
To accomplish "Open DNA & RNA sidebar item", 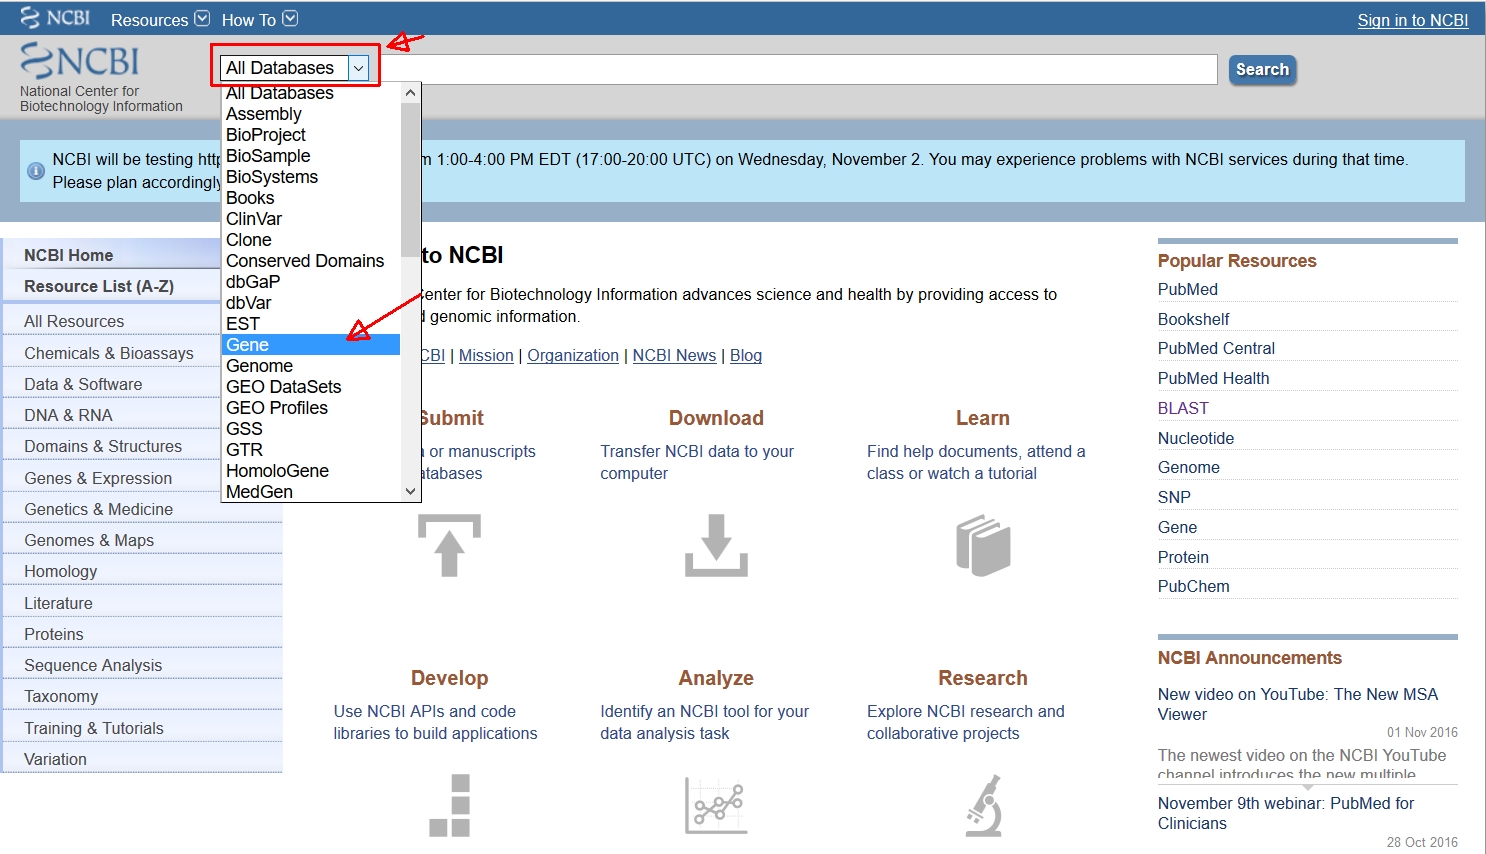I will (68, 415).
